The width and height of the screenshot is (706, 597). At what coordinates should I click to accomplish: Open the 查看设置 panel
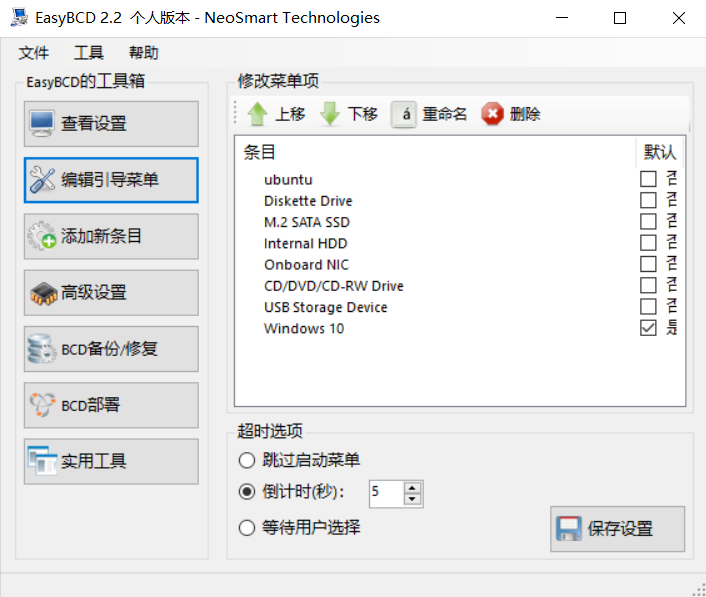coord(111,124)
